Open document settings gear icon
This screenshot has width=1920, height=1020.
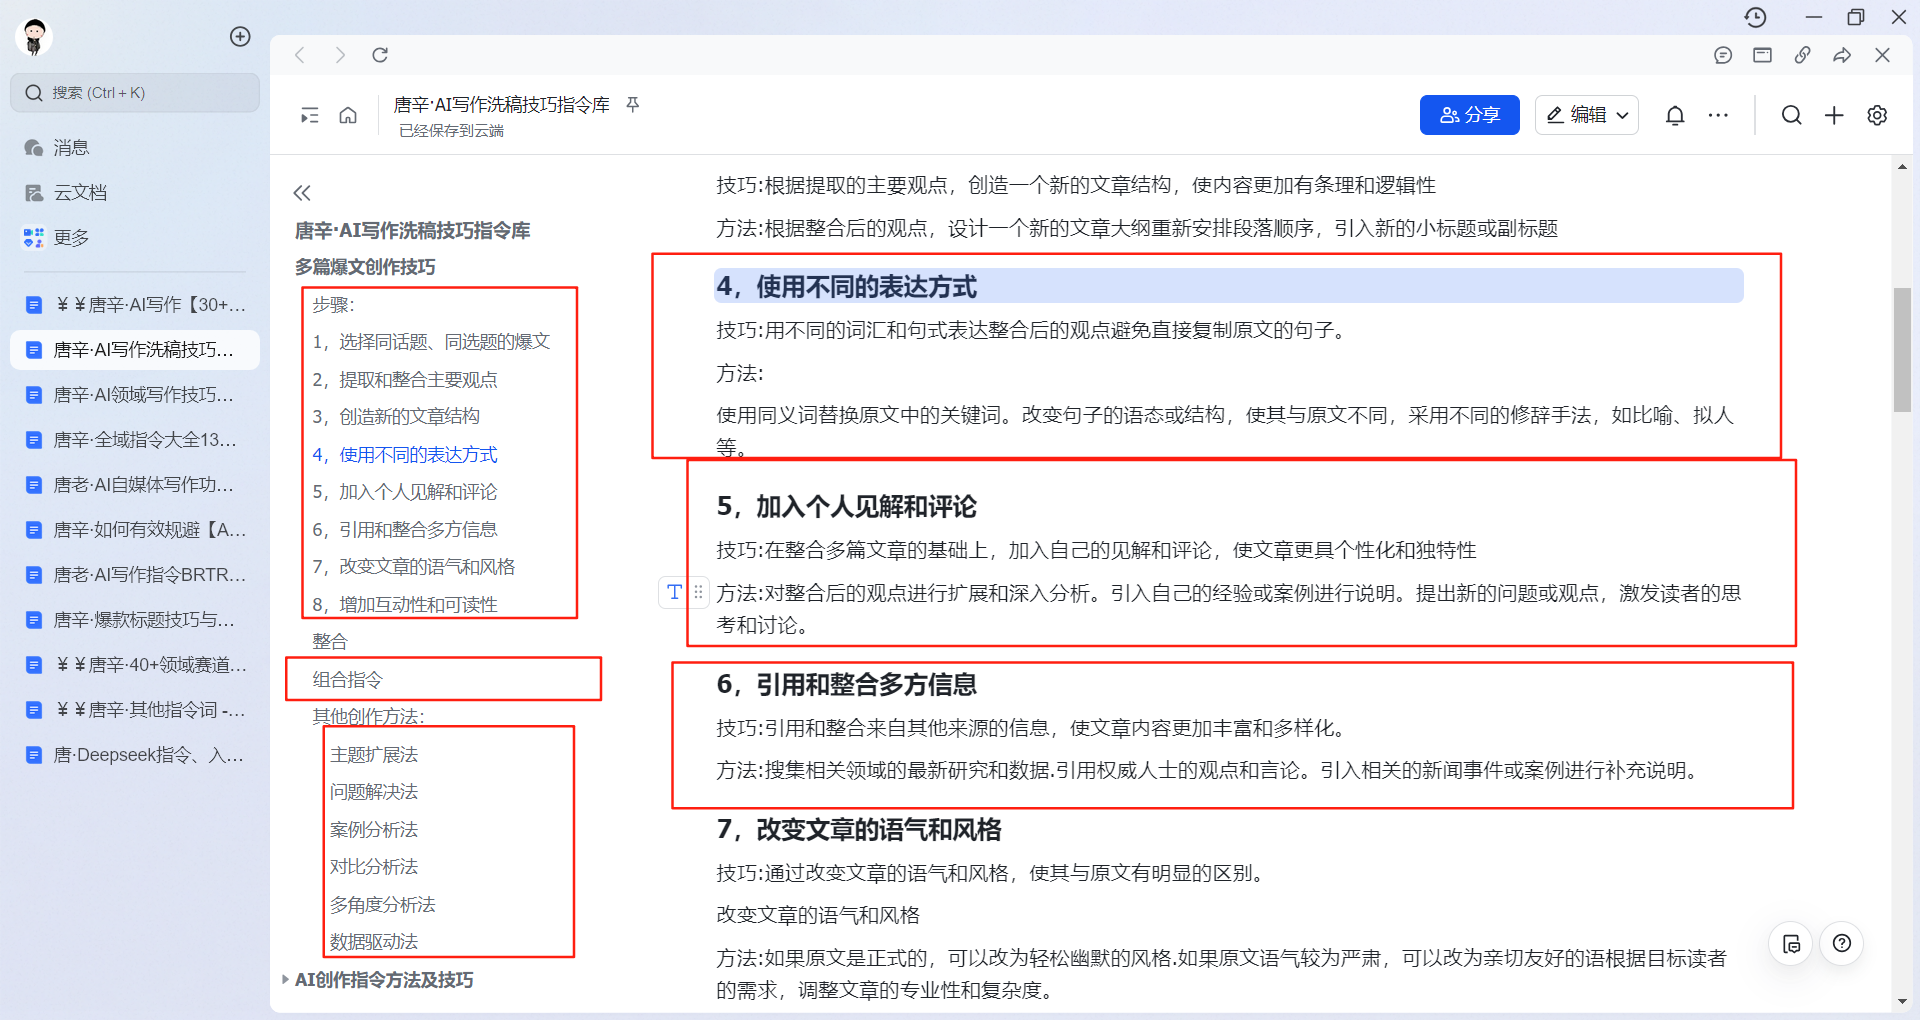click(1877, 115)
